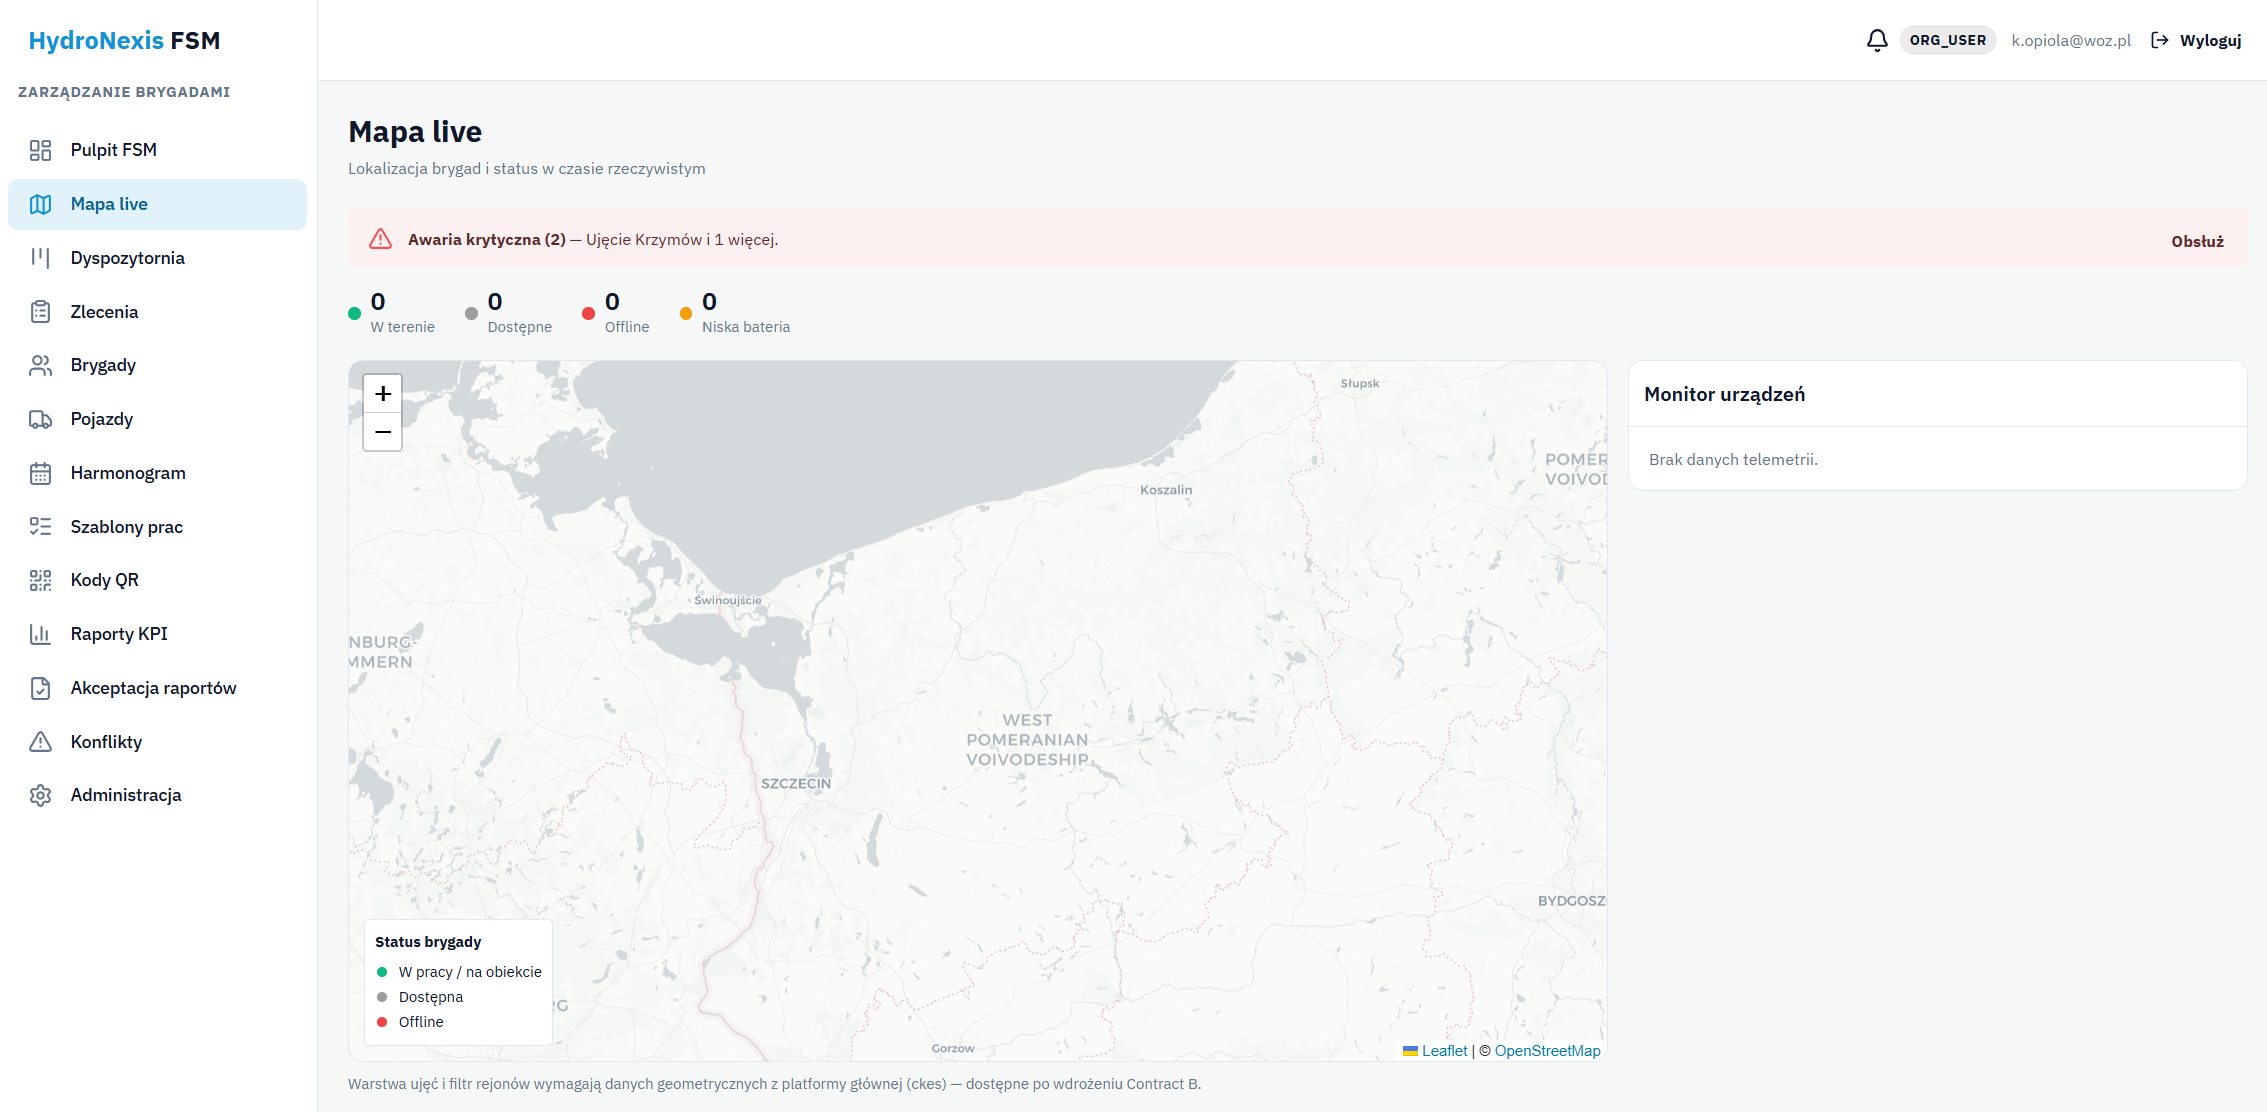2267x1112 pixels.
Task: Go to Zlecenia section
Action: coord(157,312)
